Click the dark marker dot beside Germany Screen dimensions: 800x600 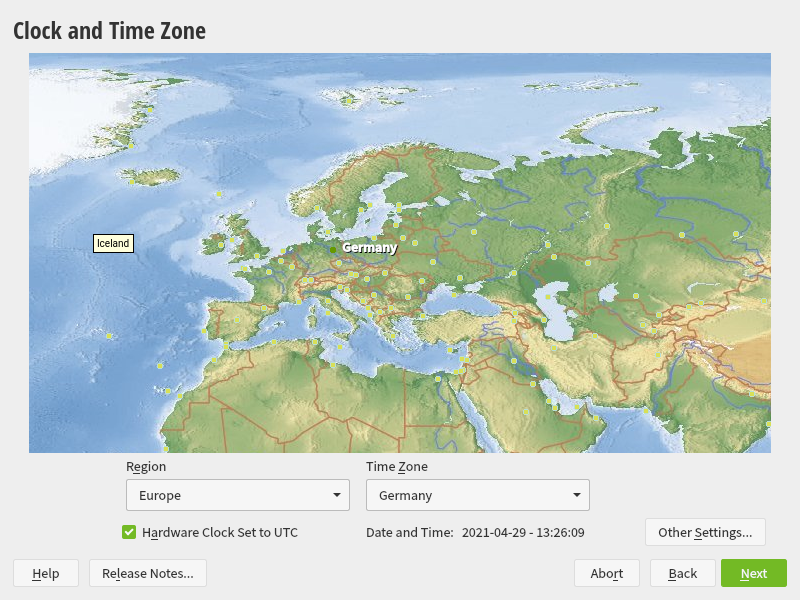[333, 247]
